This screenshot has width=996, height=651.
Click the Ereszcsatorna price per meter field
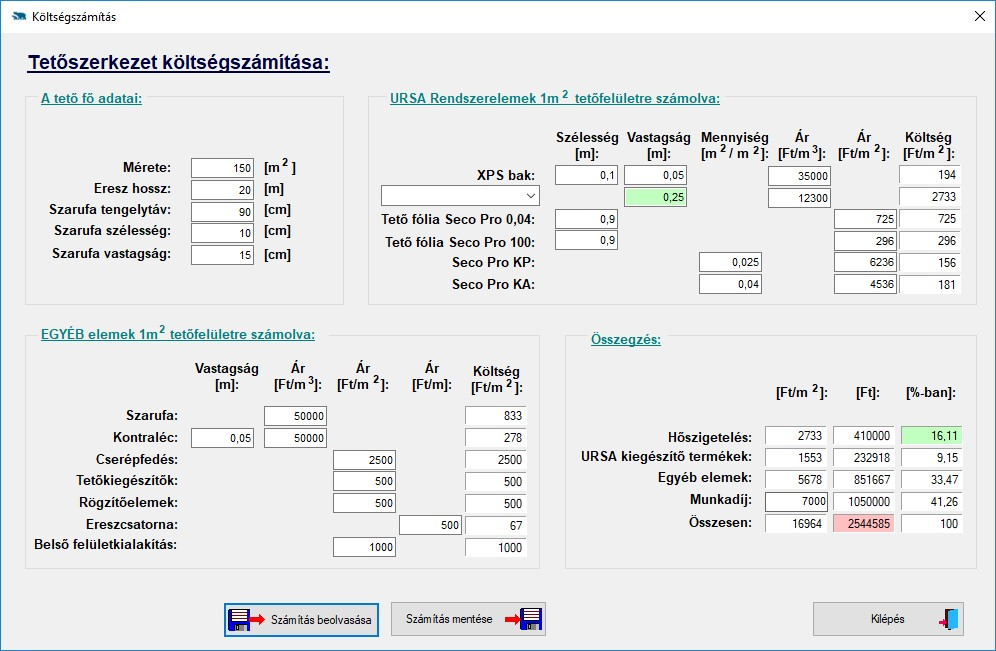(430, 525)
